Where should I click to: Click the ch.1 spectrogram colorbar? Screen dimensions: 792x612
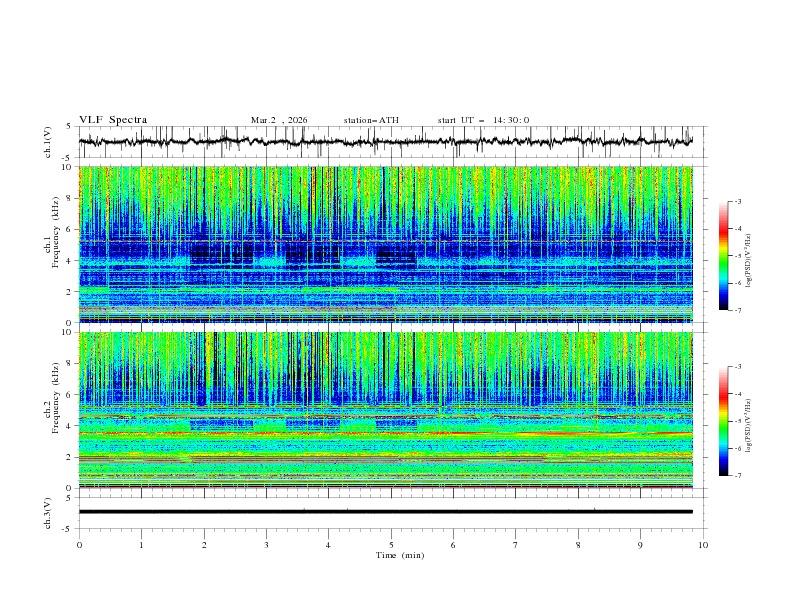tap(723, 256)
